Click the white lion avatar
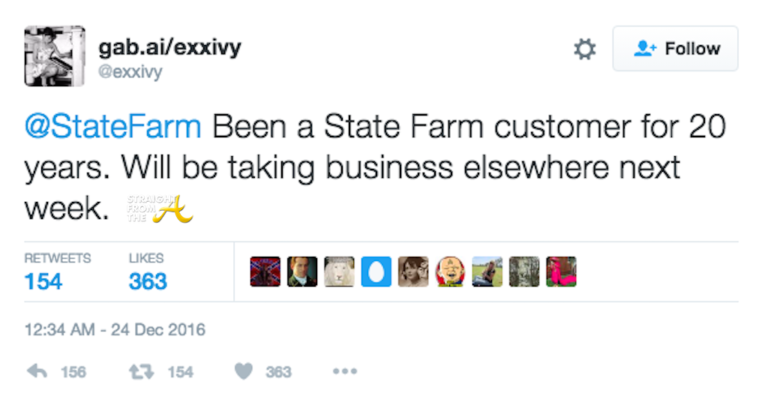The width and height of the screenshot is (768, 412). pos(339,271)
